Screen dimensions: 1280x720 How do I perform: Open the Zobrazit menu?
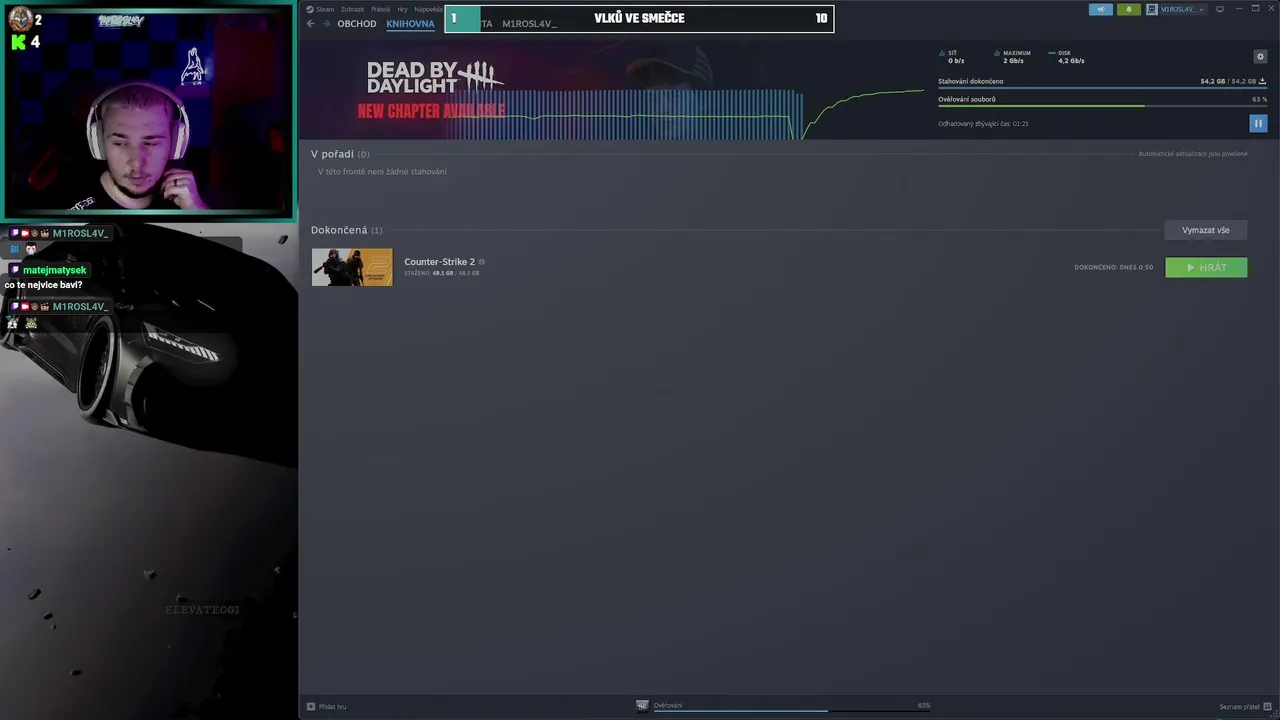(352, 9)
